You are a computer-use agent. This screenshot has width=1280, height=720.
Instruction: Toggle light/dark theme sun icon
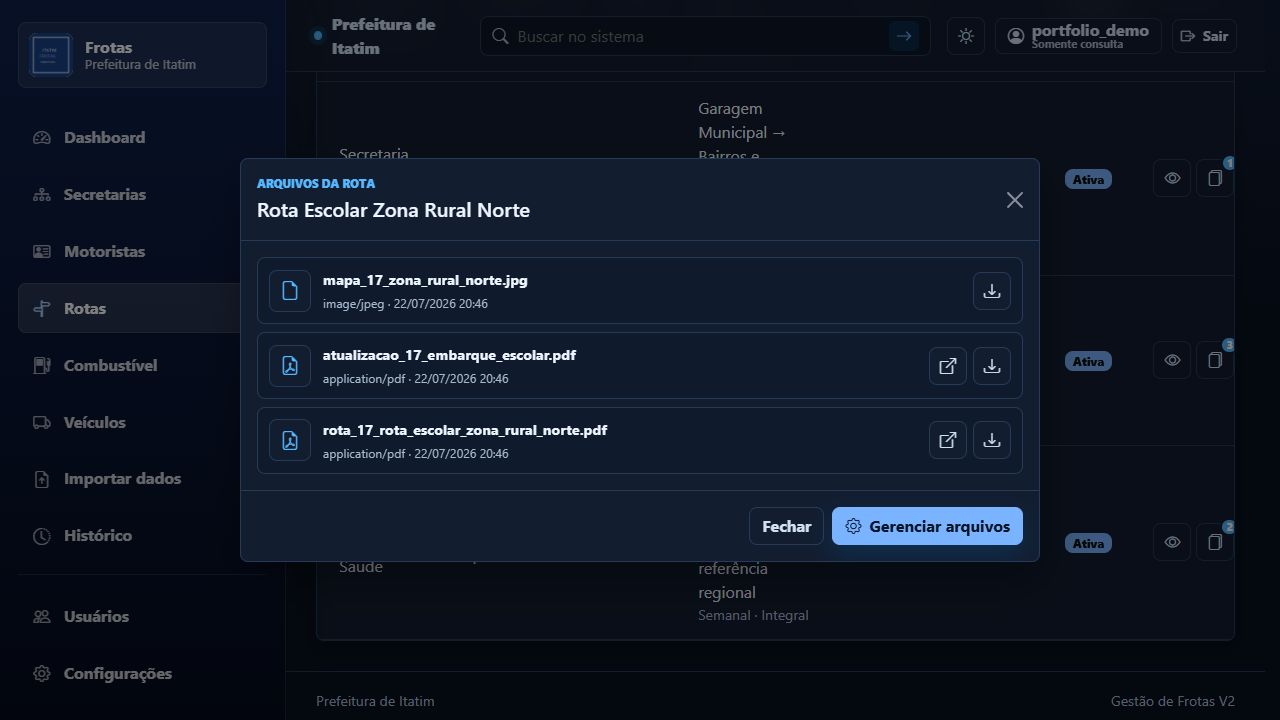(966, 36)
